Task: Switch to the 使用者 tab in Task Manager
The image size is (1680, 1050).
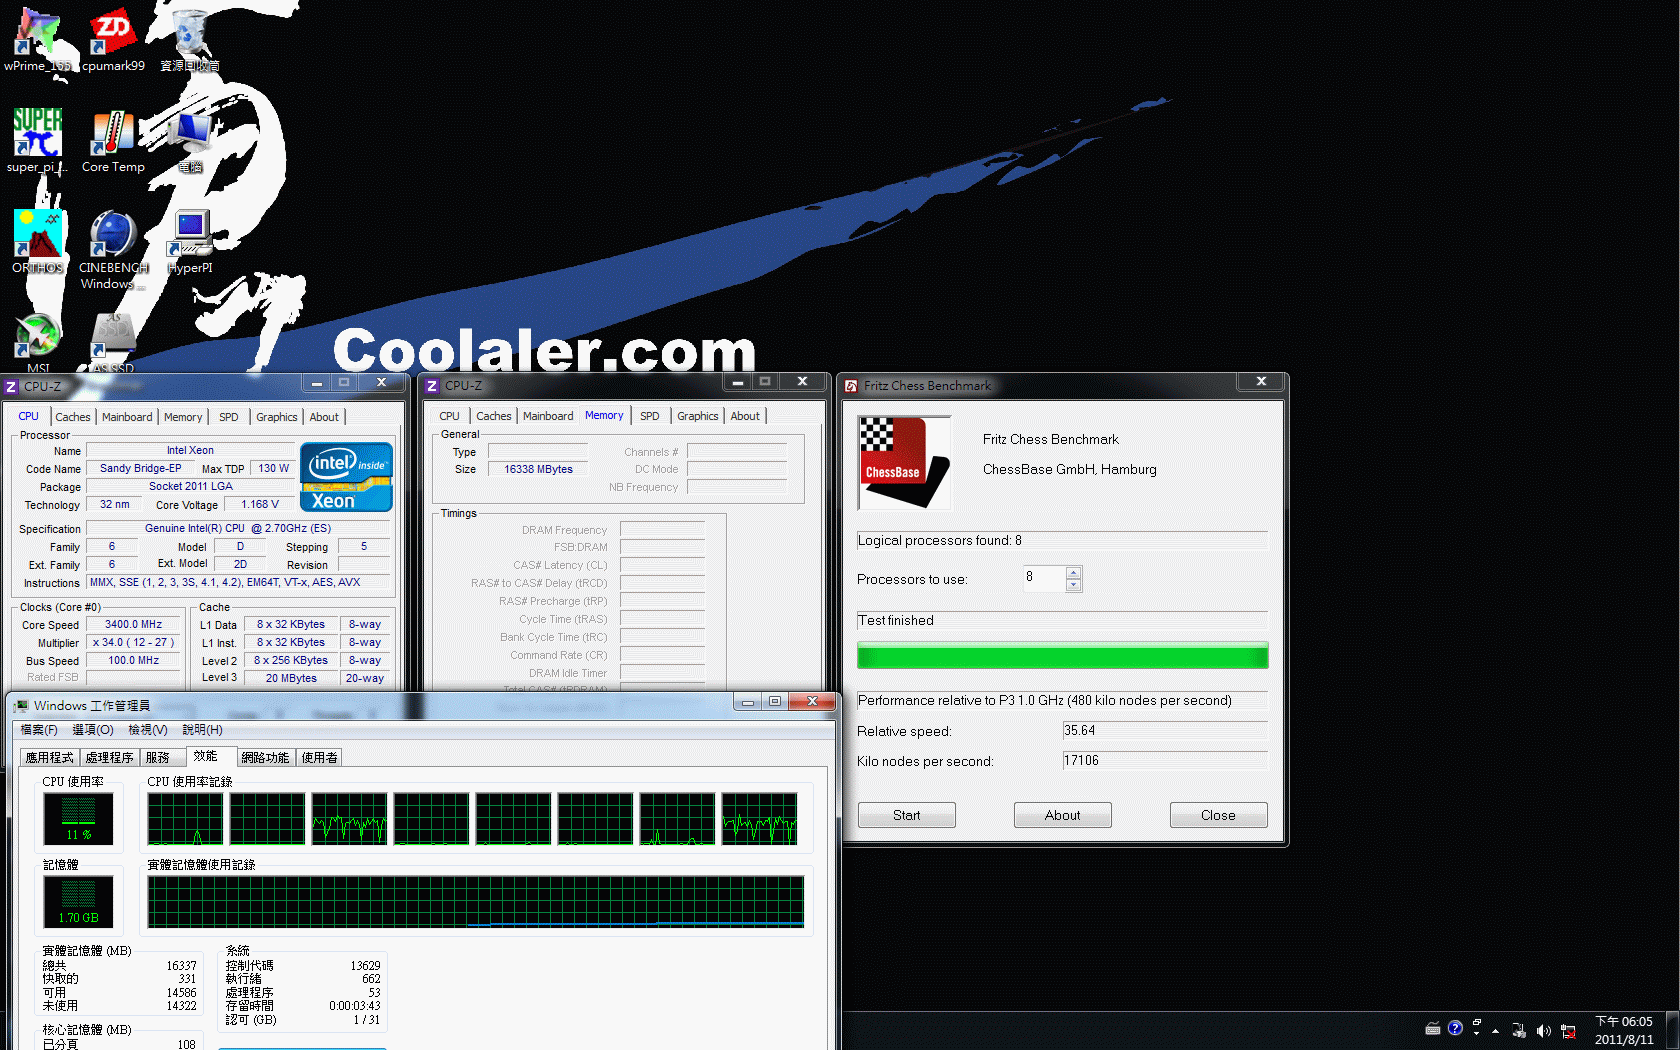Action: coord(320,758)
